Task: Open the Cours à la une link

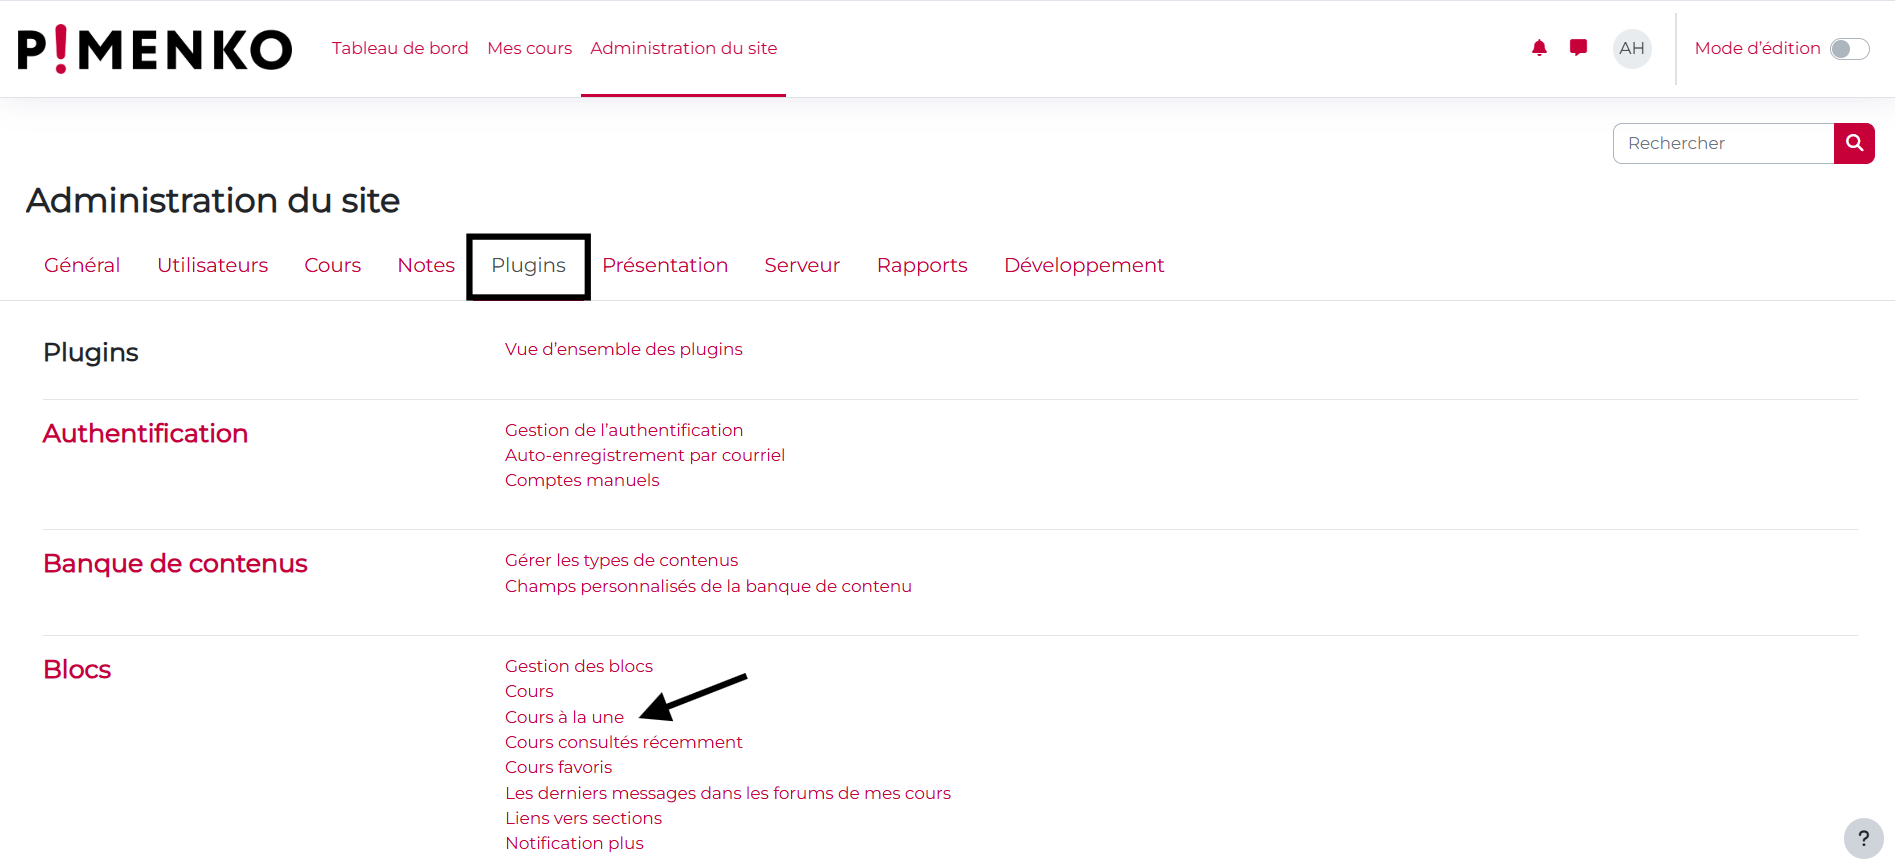Action: 564,717
